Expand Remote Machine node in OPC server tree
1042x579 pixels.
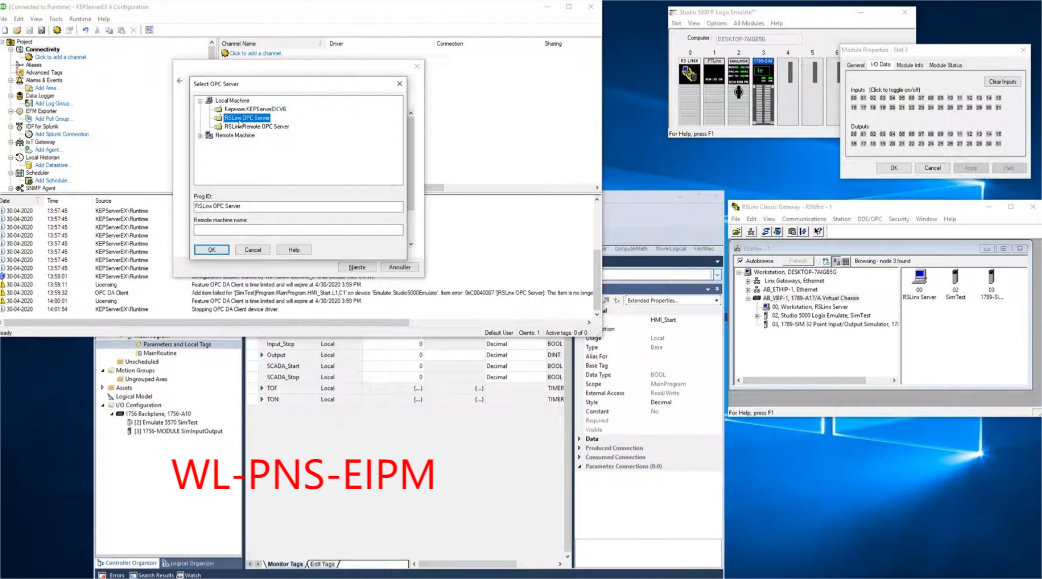(200, 136)
